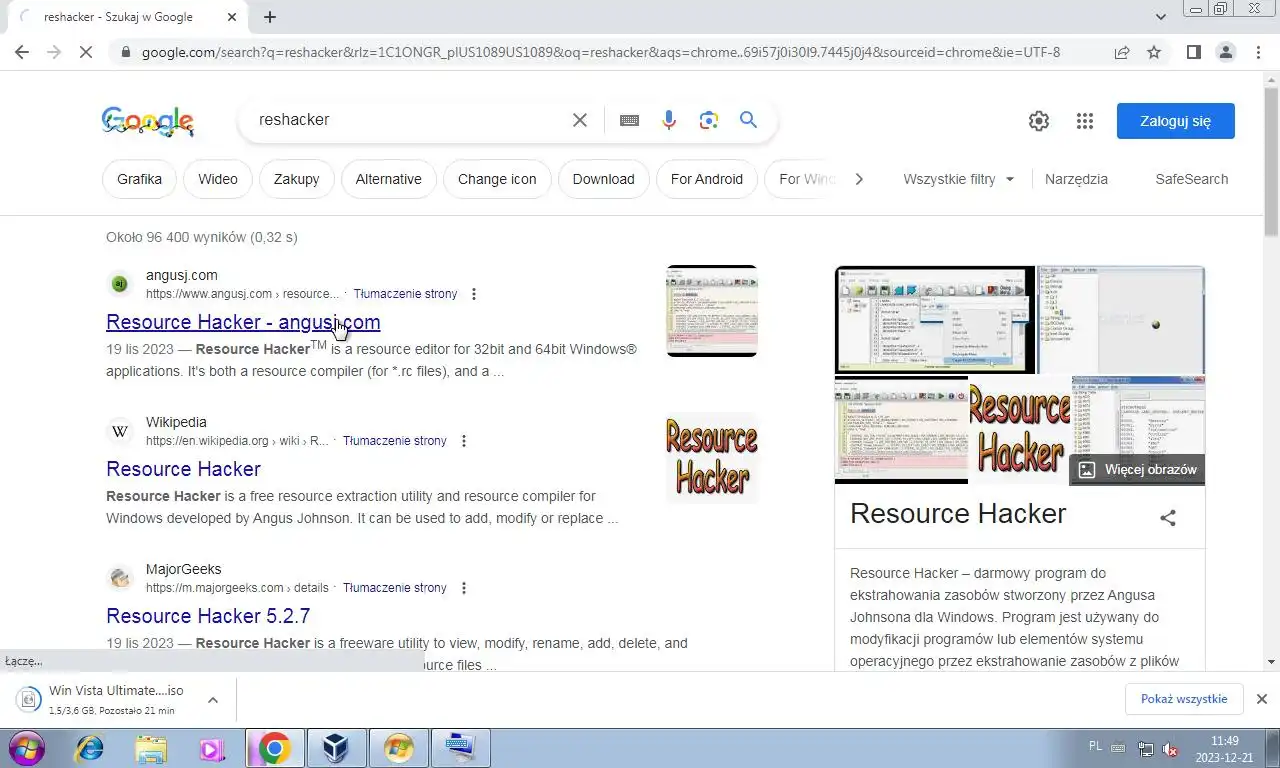
Task: Go back to the previous page
Action: (22, 52)
